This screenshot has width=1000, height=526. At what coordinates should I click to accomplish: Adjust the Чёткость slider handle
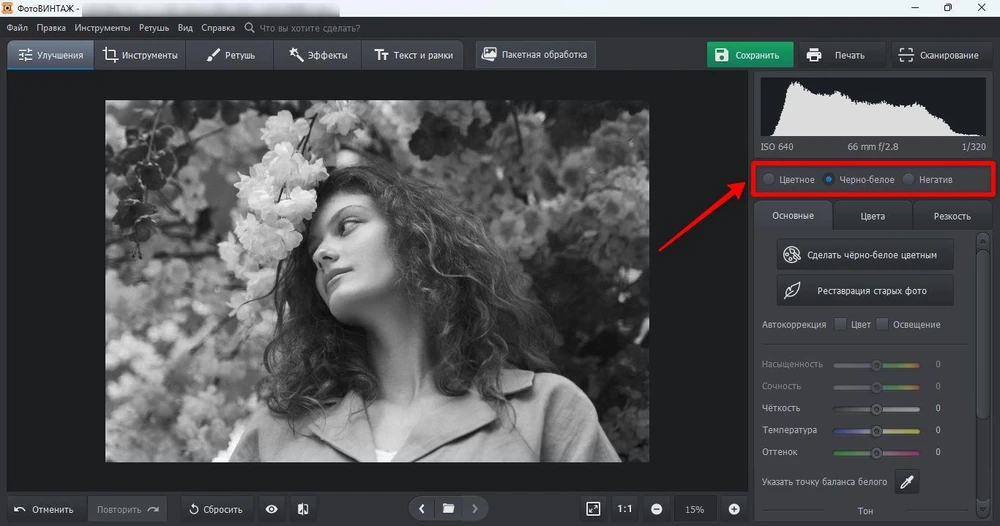(876, 408)
